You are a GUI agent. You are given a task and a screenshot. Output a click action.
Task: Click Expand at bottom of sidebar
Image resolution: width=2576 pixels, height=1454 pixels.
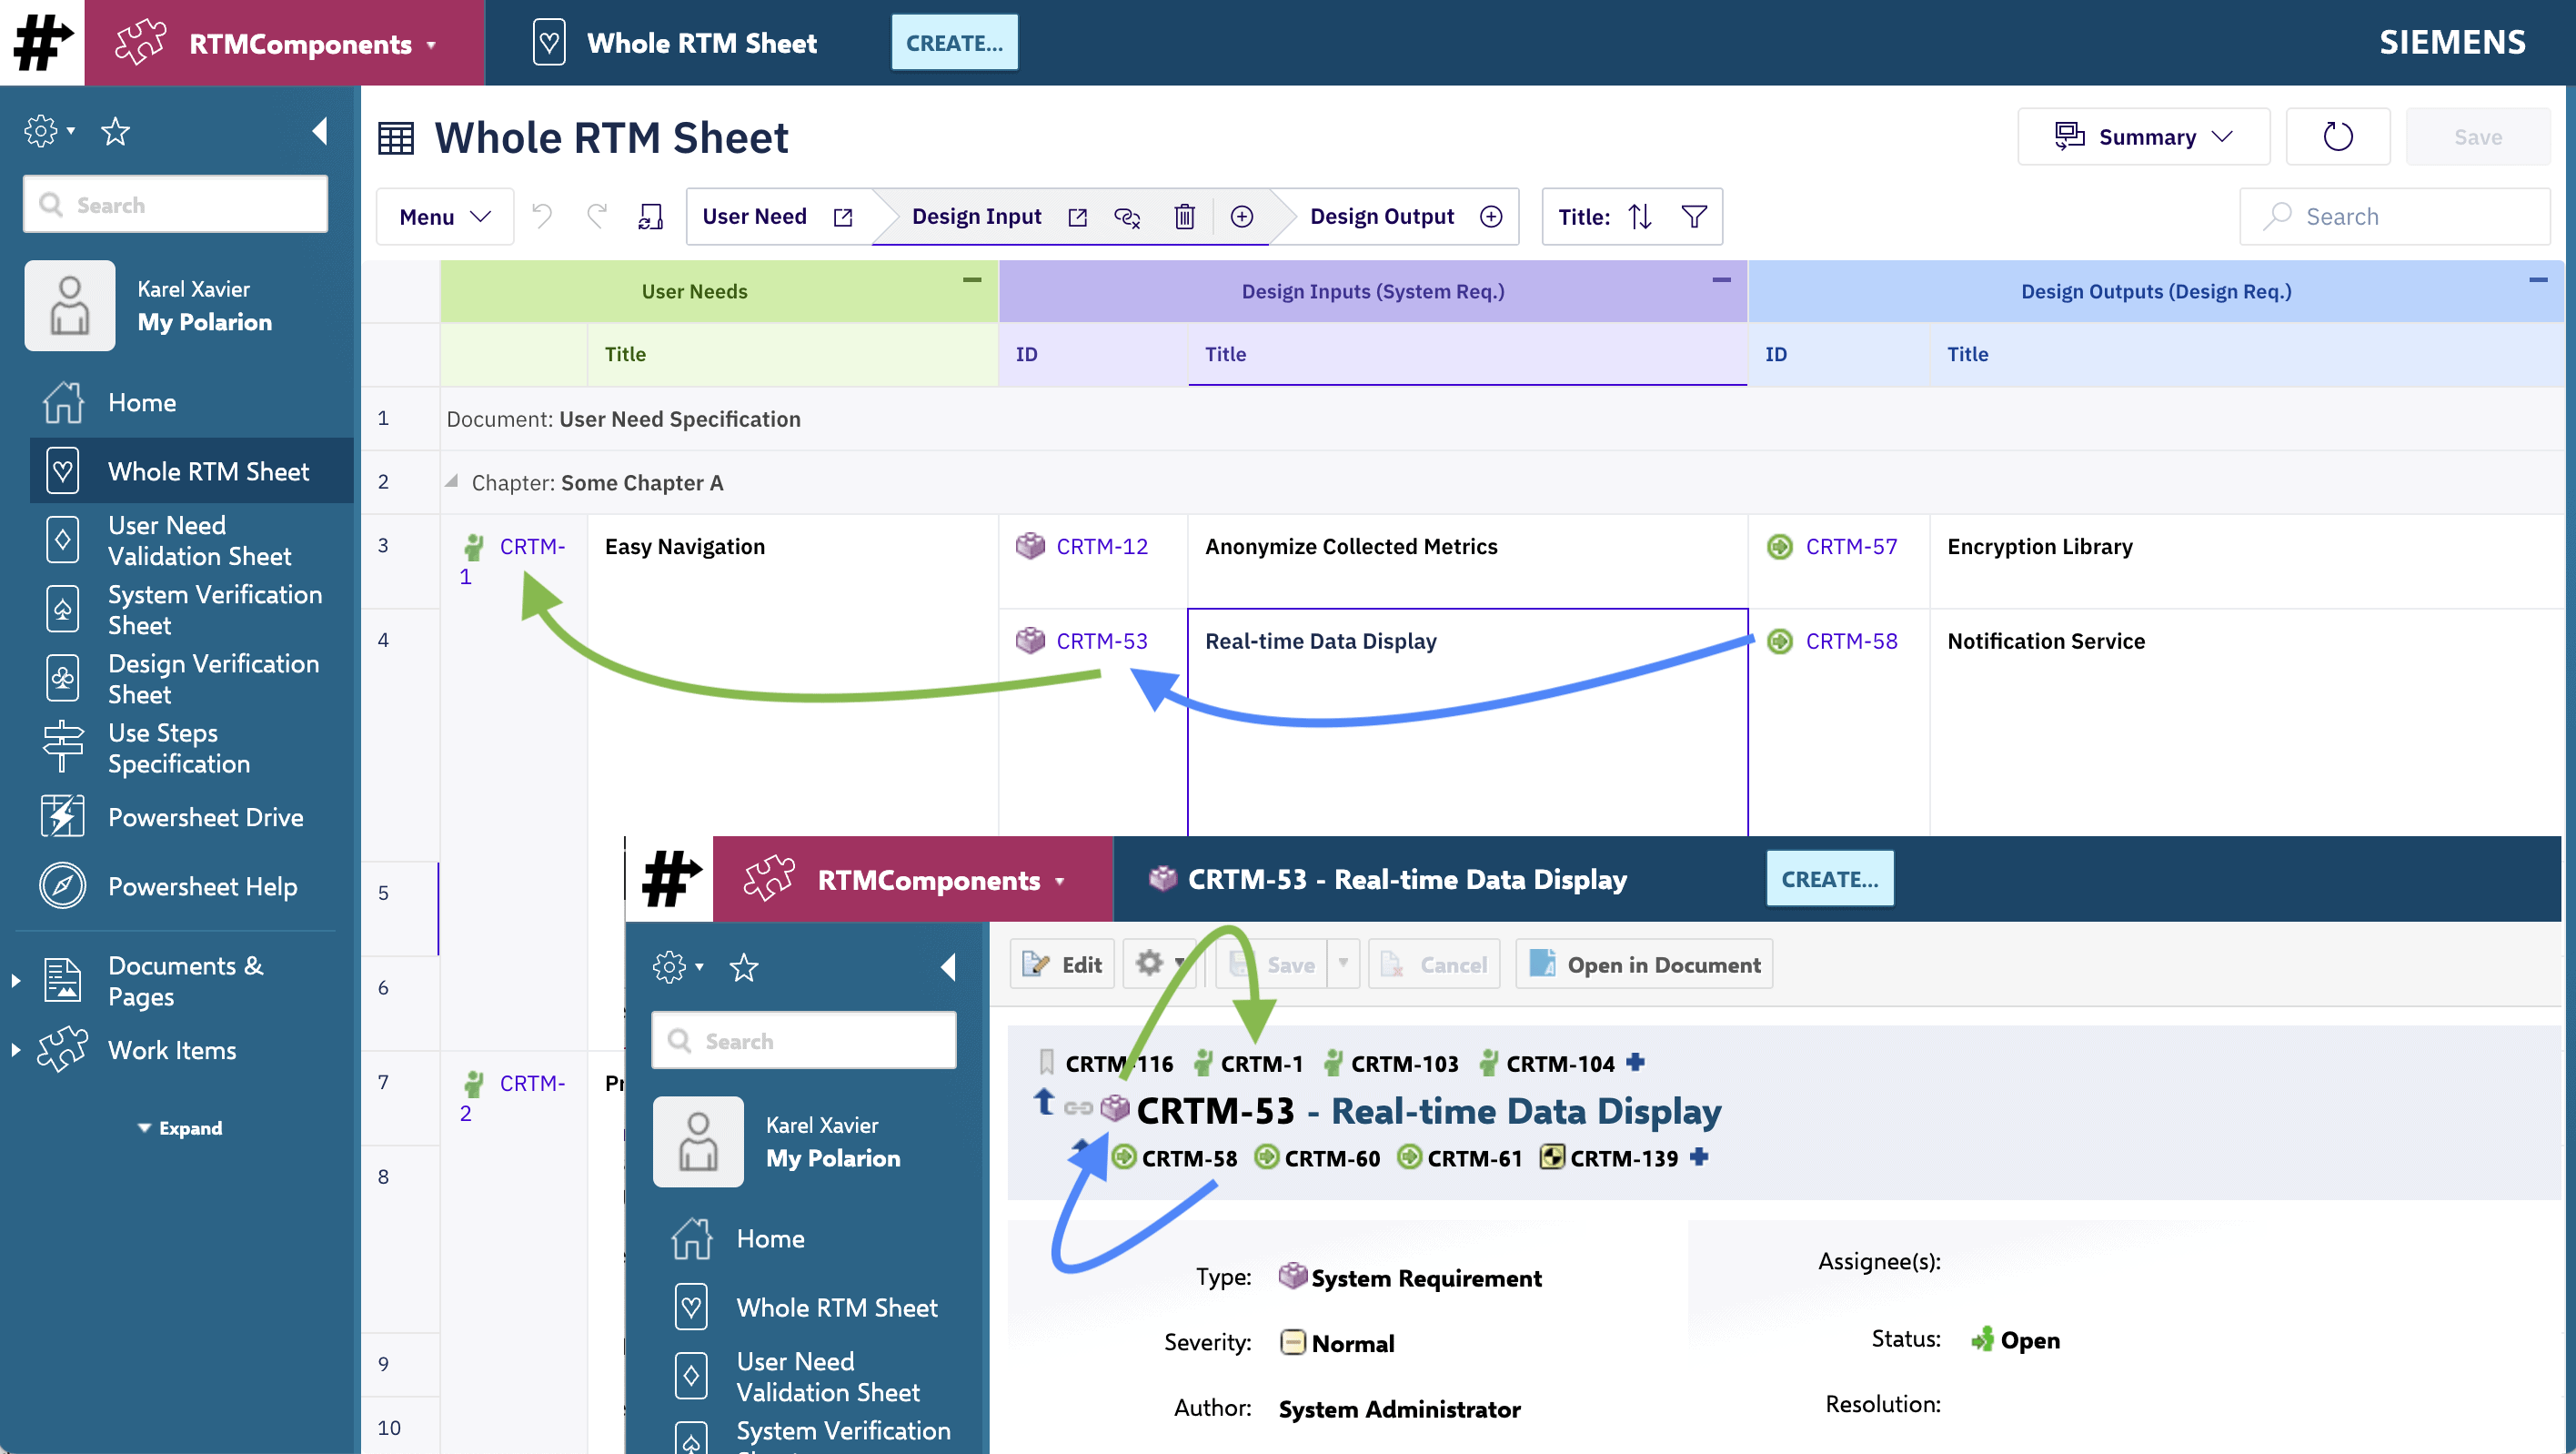pos(180,1128)
